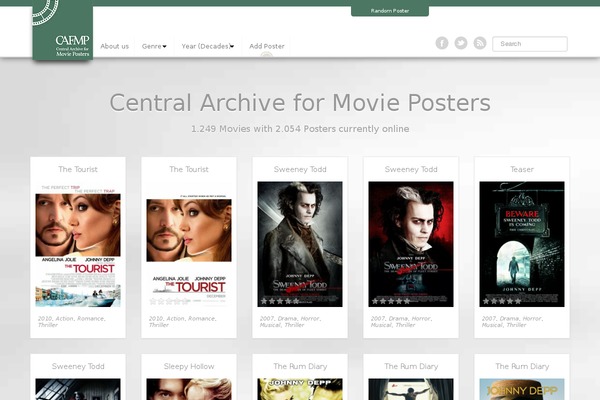Screen dimensions: 600x400
Task: Open gray Sweeney Todd poster thumbnail
Action: [300, 244]
